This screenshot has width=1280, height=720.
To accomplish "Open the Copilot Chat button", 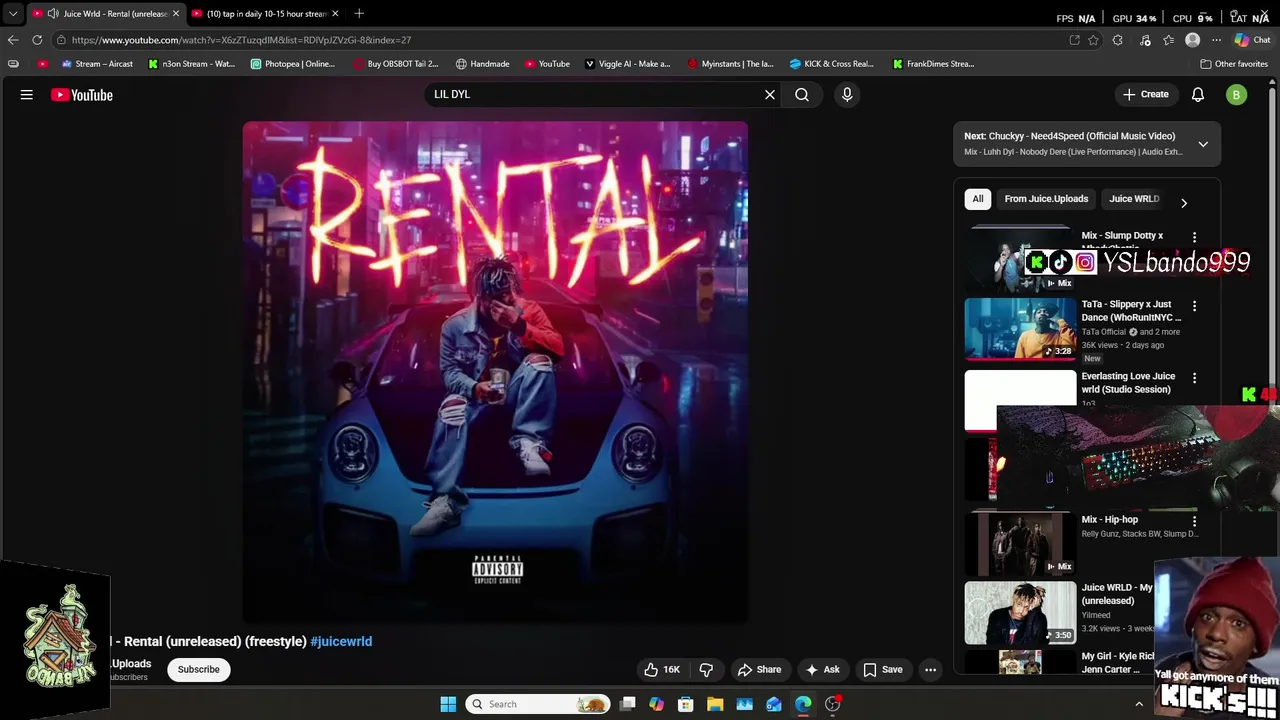I will [x=1253, y=40].
